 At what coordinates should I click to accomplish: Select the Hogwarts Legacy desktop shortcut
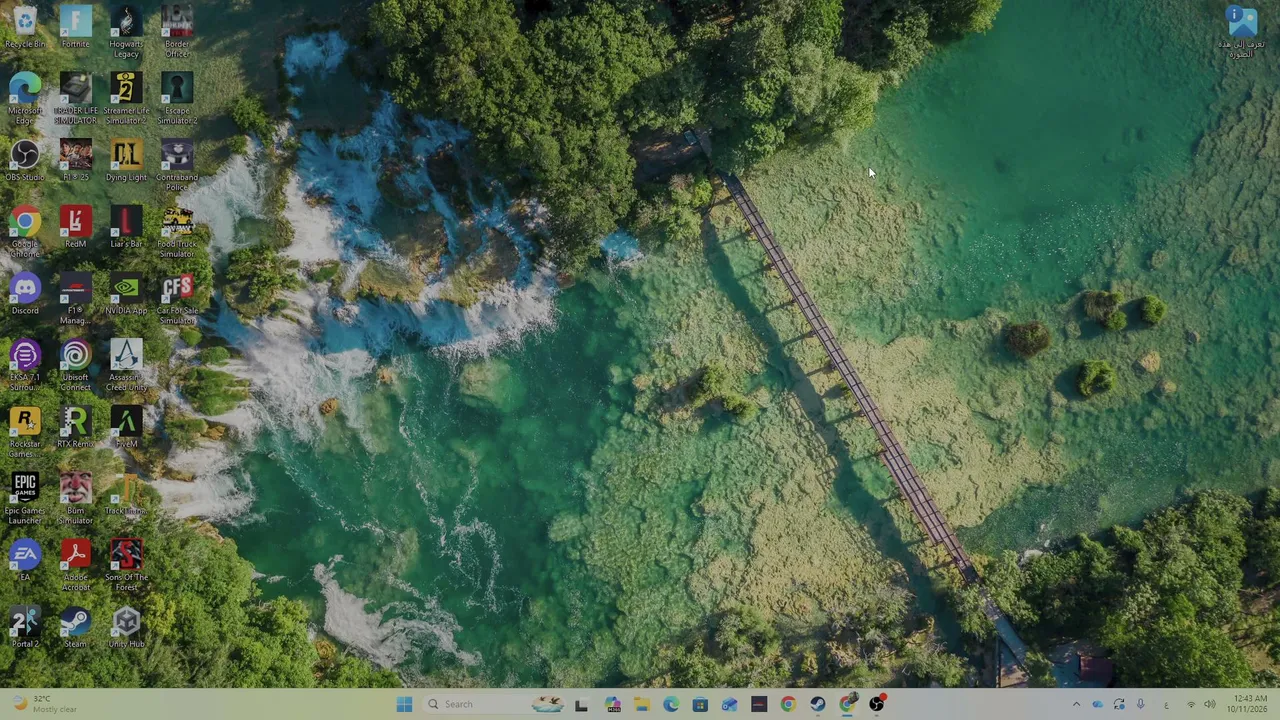click(x=126, y=31)
